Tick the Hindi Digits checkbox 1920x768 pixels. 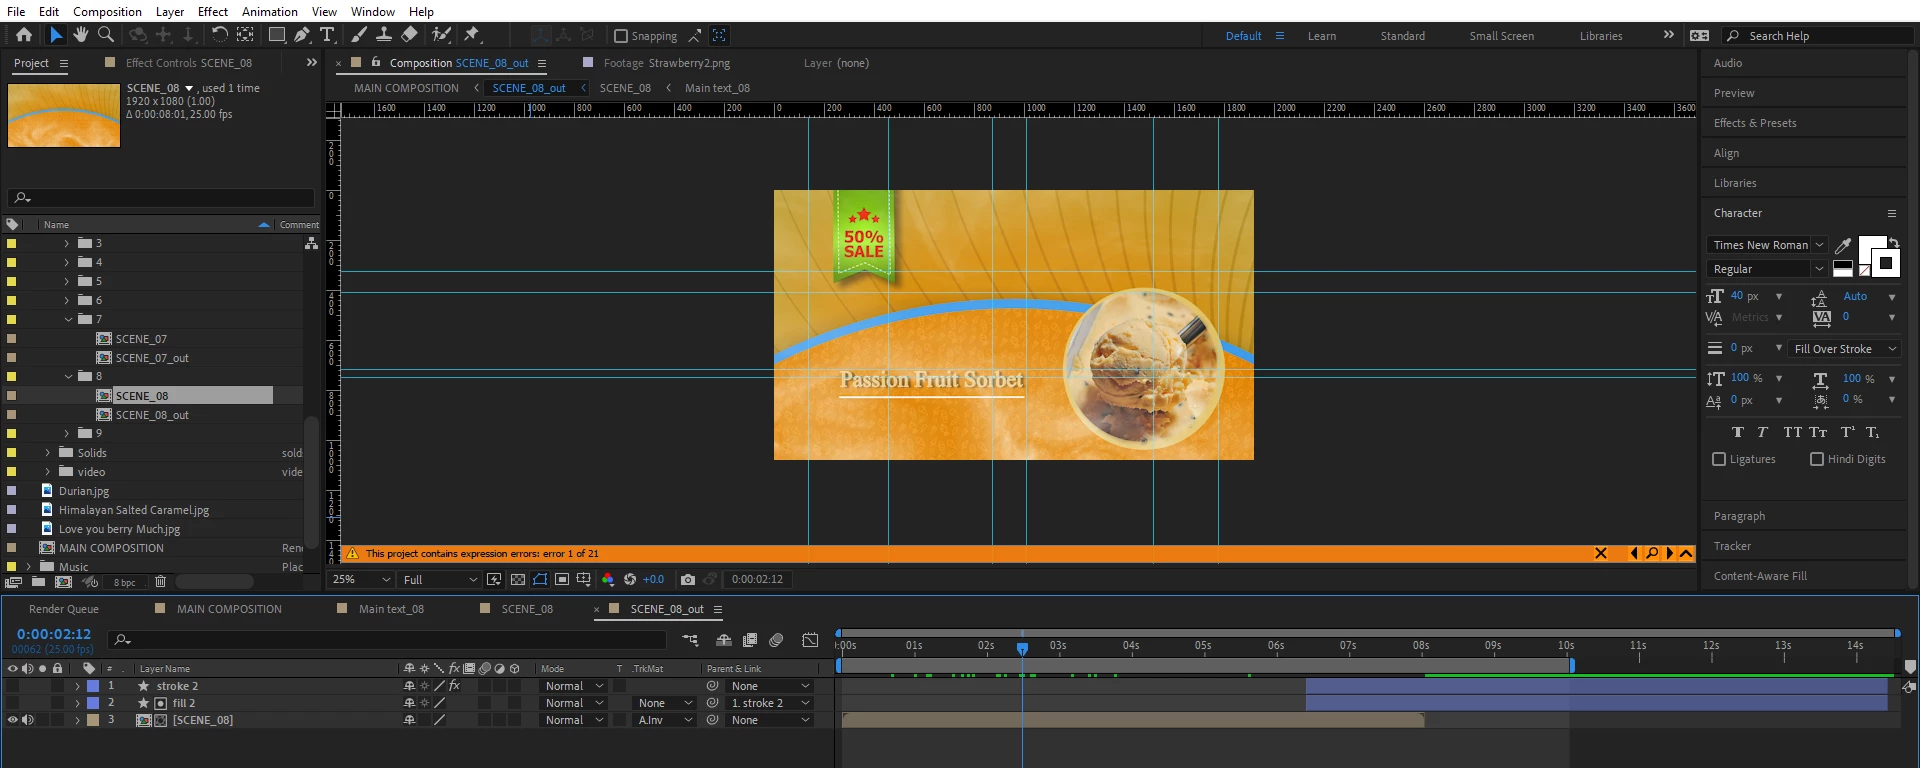tap(1817, 459)
